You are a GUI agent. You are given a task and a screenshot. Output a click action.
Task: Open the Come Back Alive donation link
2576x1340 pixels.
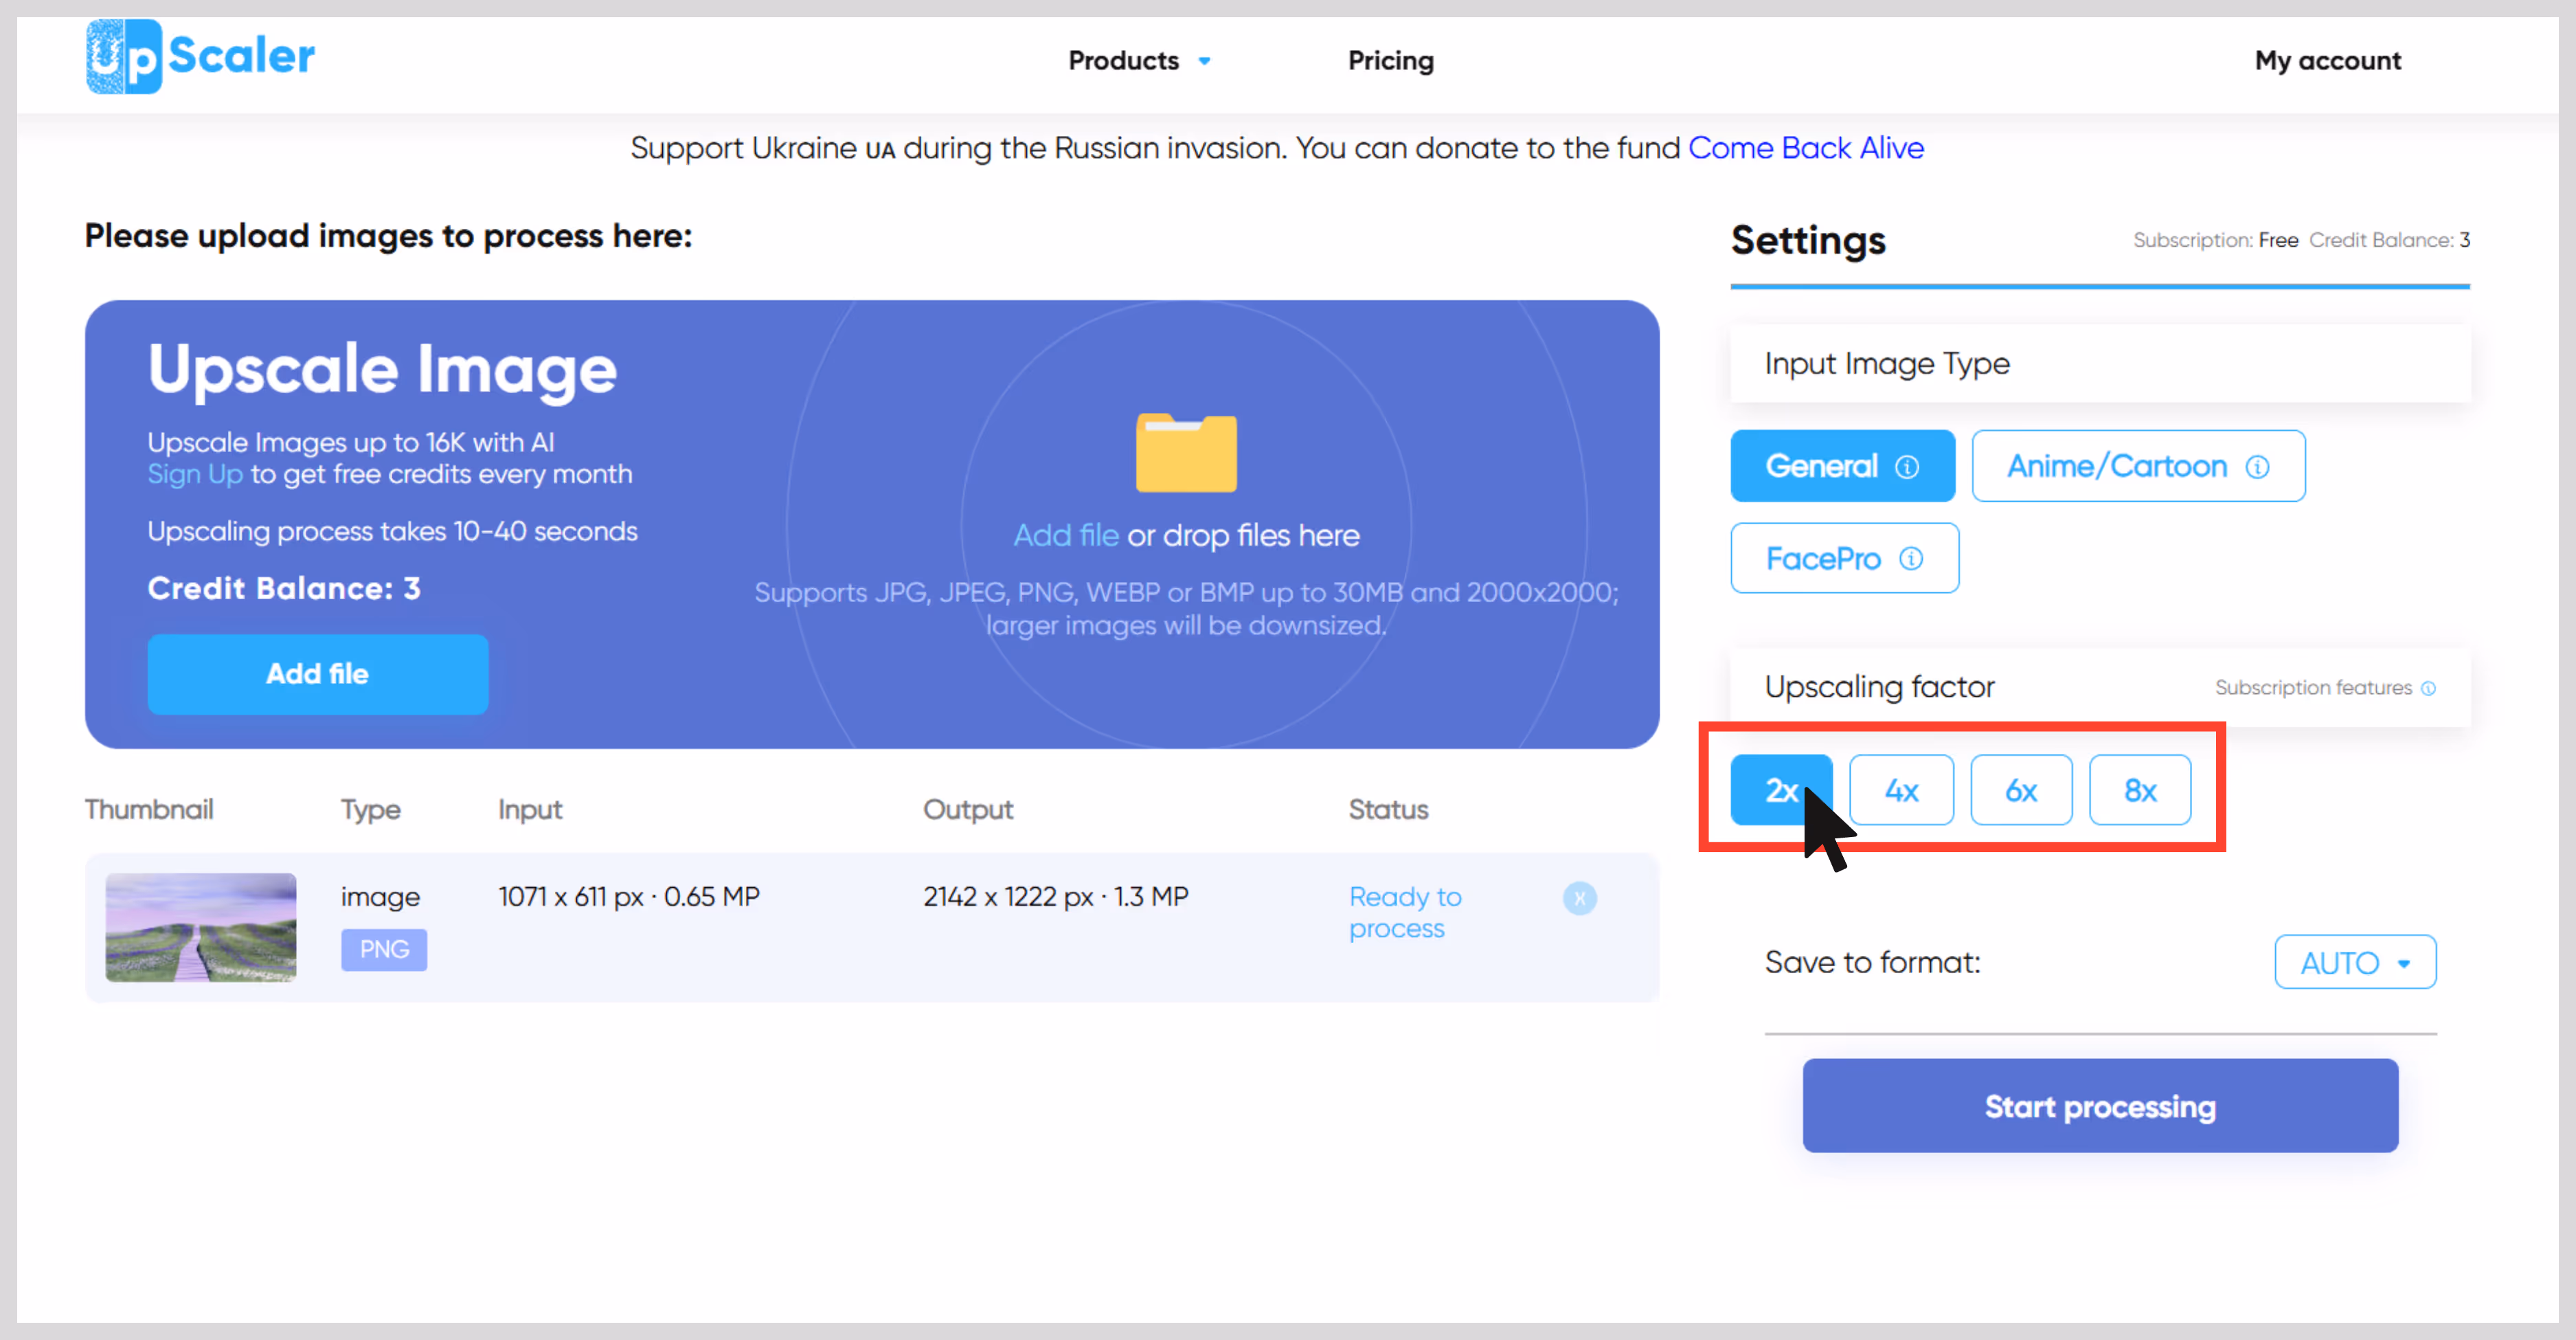point(1805,148)
